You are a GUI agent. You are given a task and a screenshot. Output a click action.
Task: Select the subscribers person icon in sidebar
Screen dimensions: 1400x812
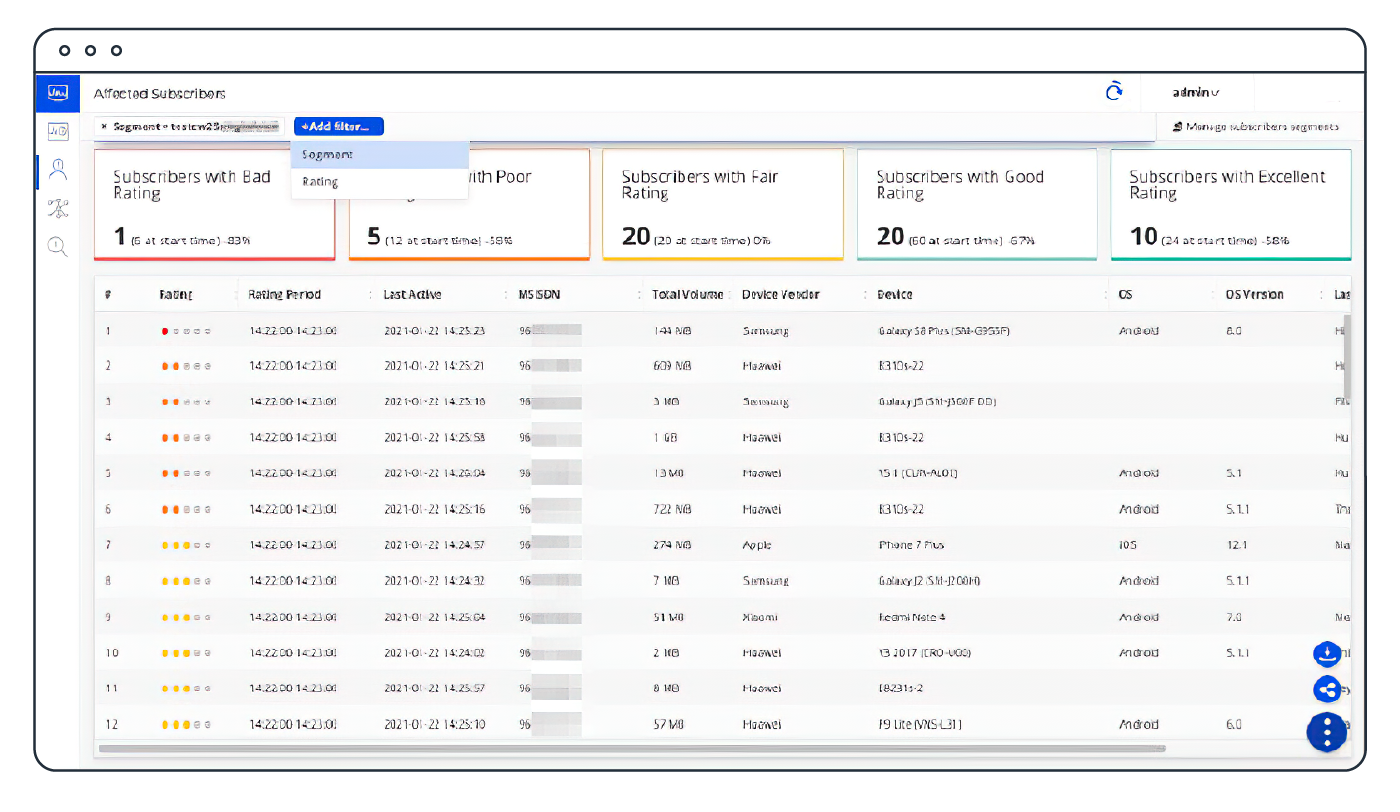[58, 169]
